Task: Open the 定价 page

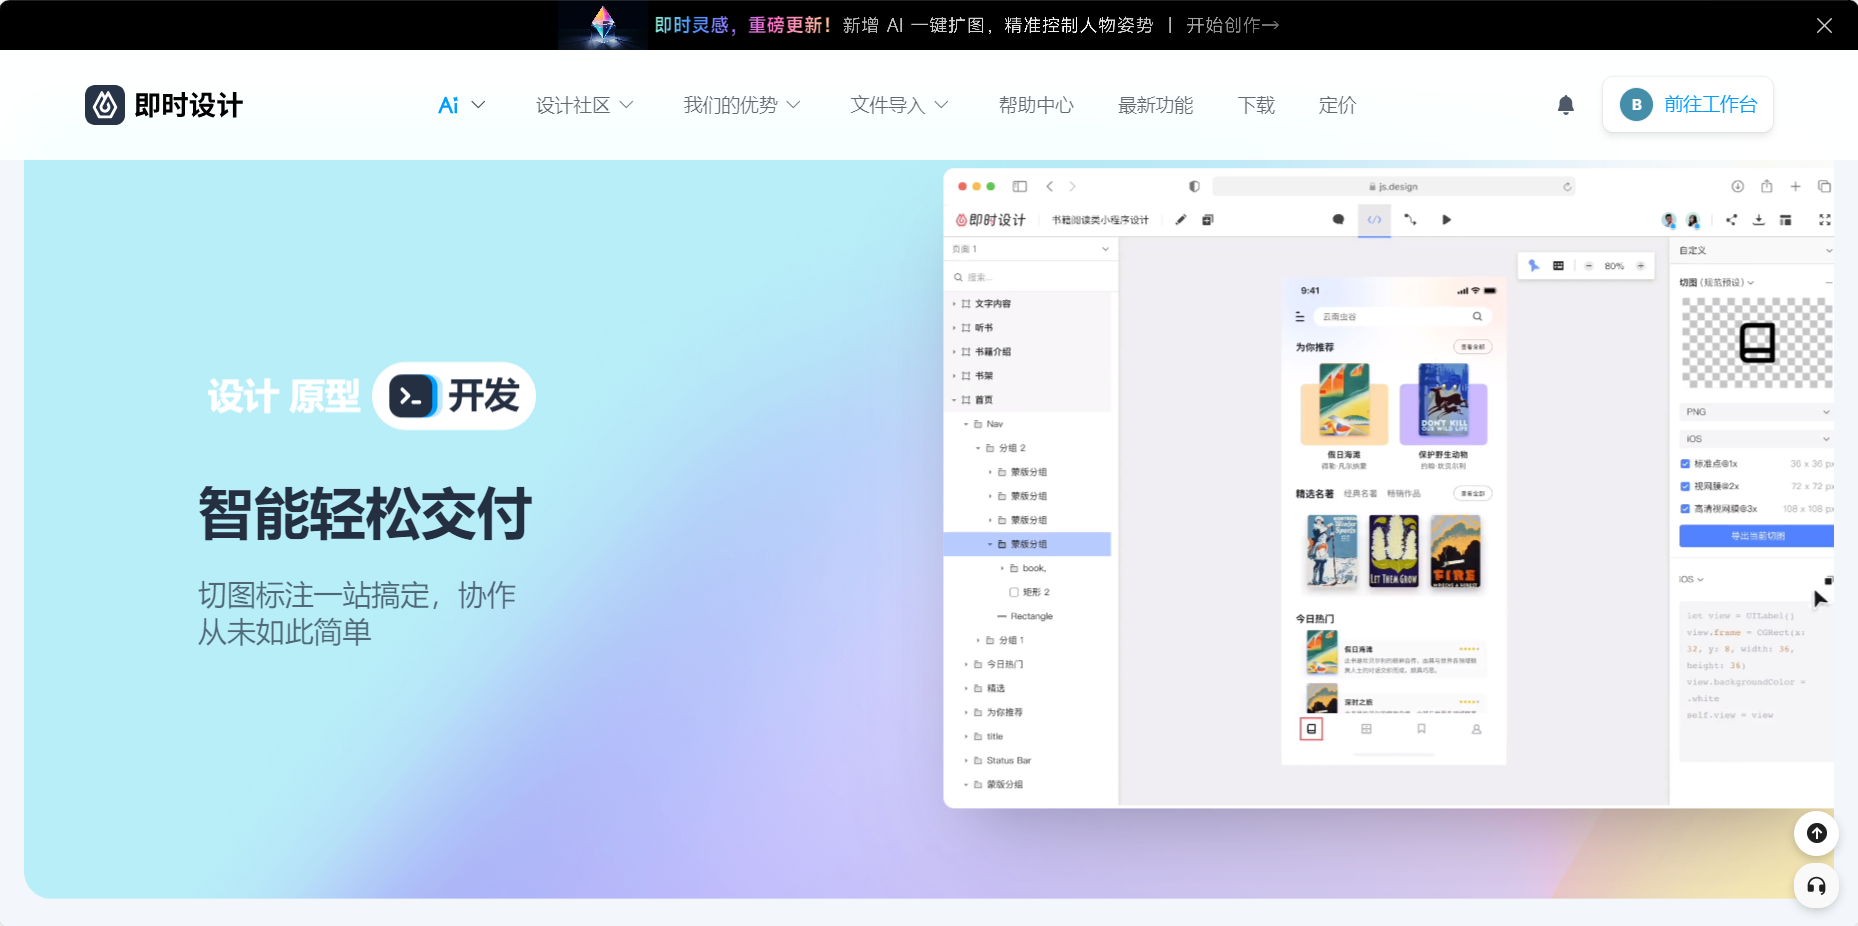Action: [x=1337, y=105]
